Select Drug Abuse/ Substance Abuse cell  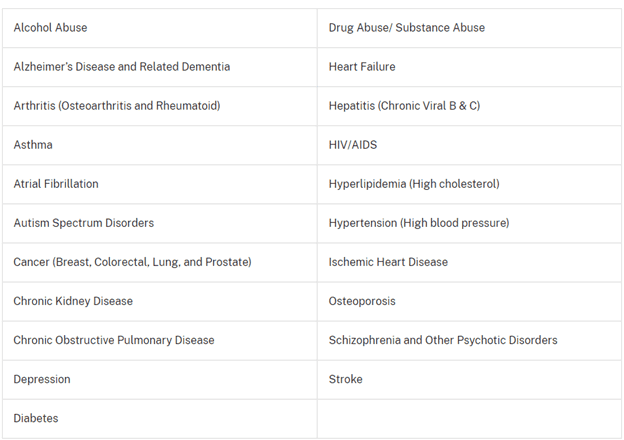point(406,28)
